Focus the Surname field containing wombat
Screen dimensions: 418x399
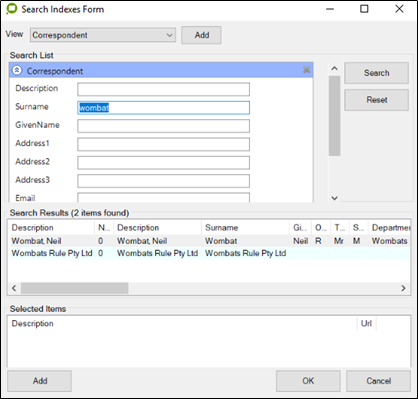[x=163, y=108]
